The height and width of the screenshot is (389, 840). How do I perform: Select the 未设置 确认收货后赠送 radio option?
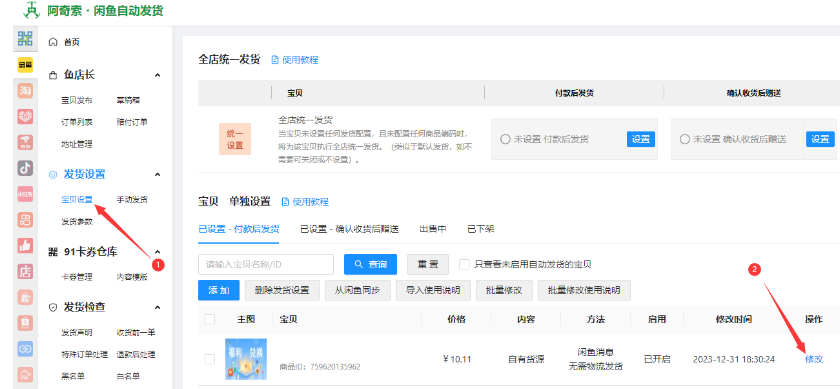[x=684, y=139]
